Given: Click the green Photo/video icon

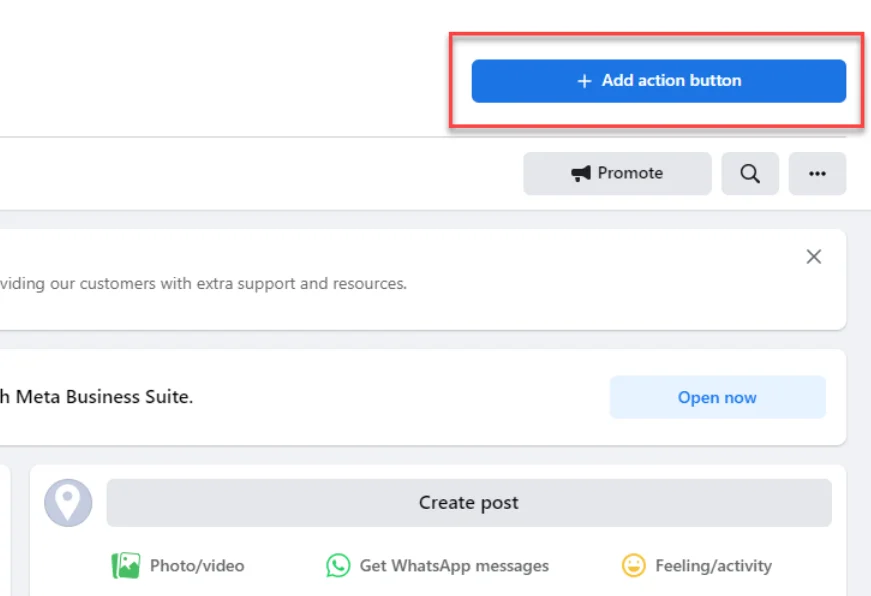Looking at the screenshot, I should tap(125, 566).
